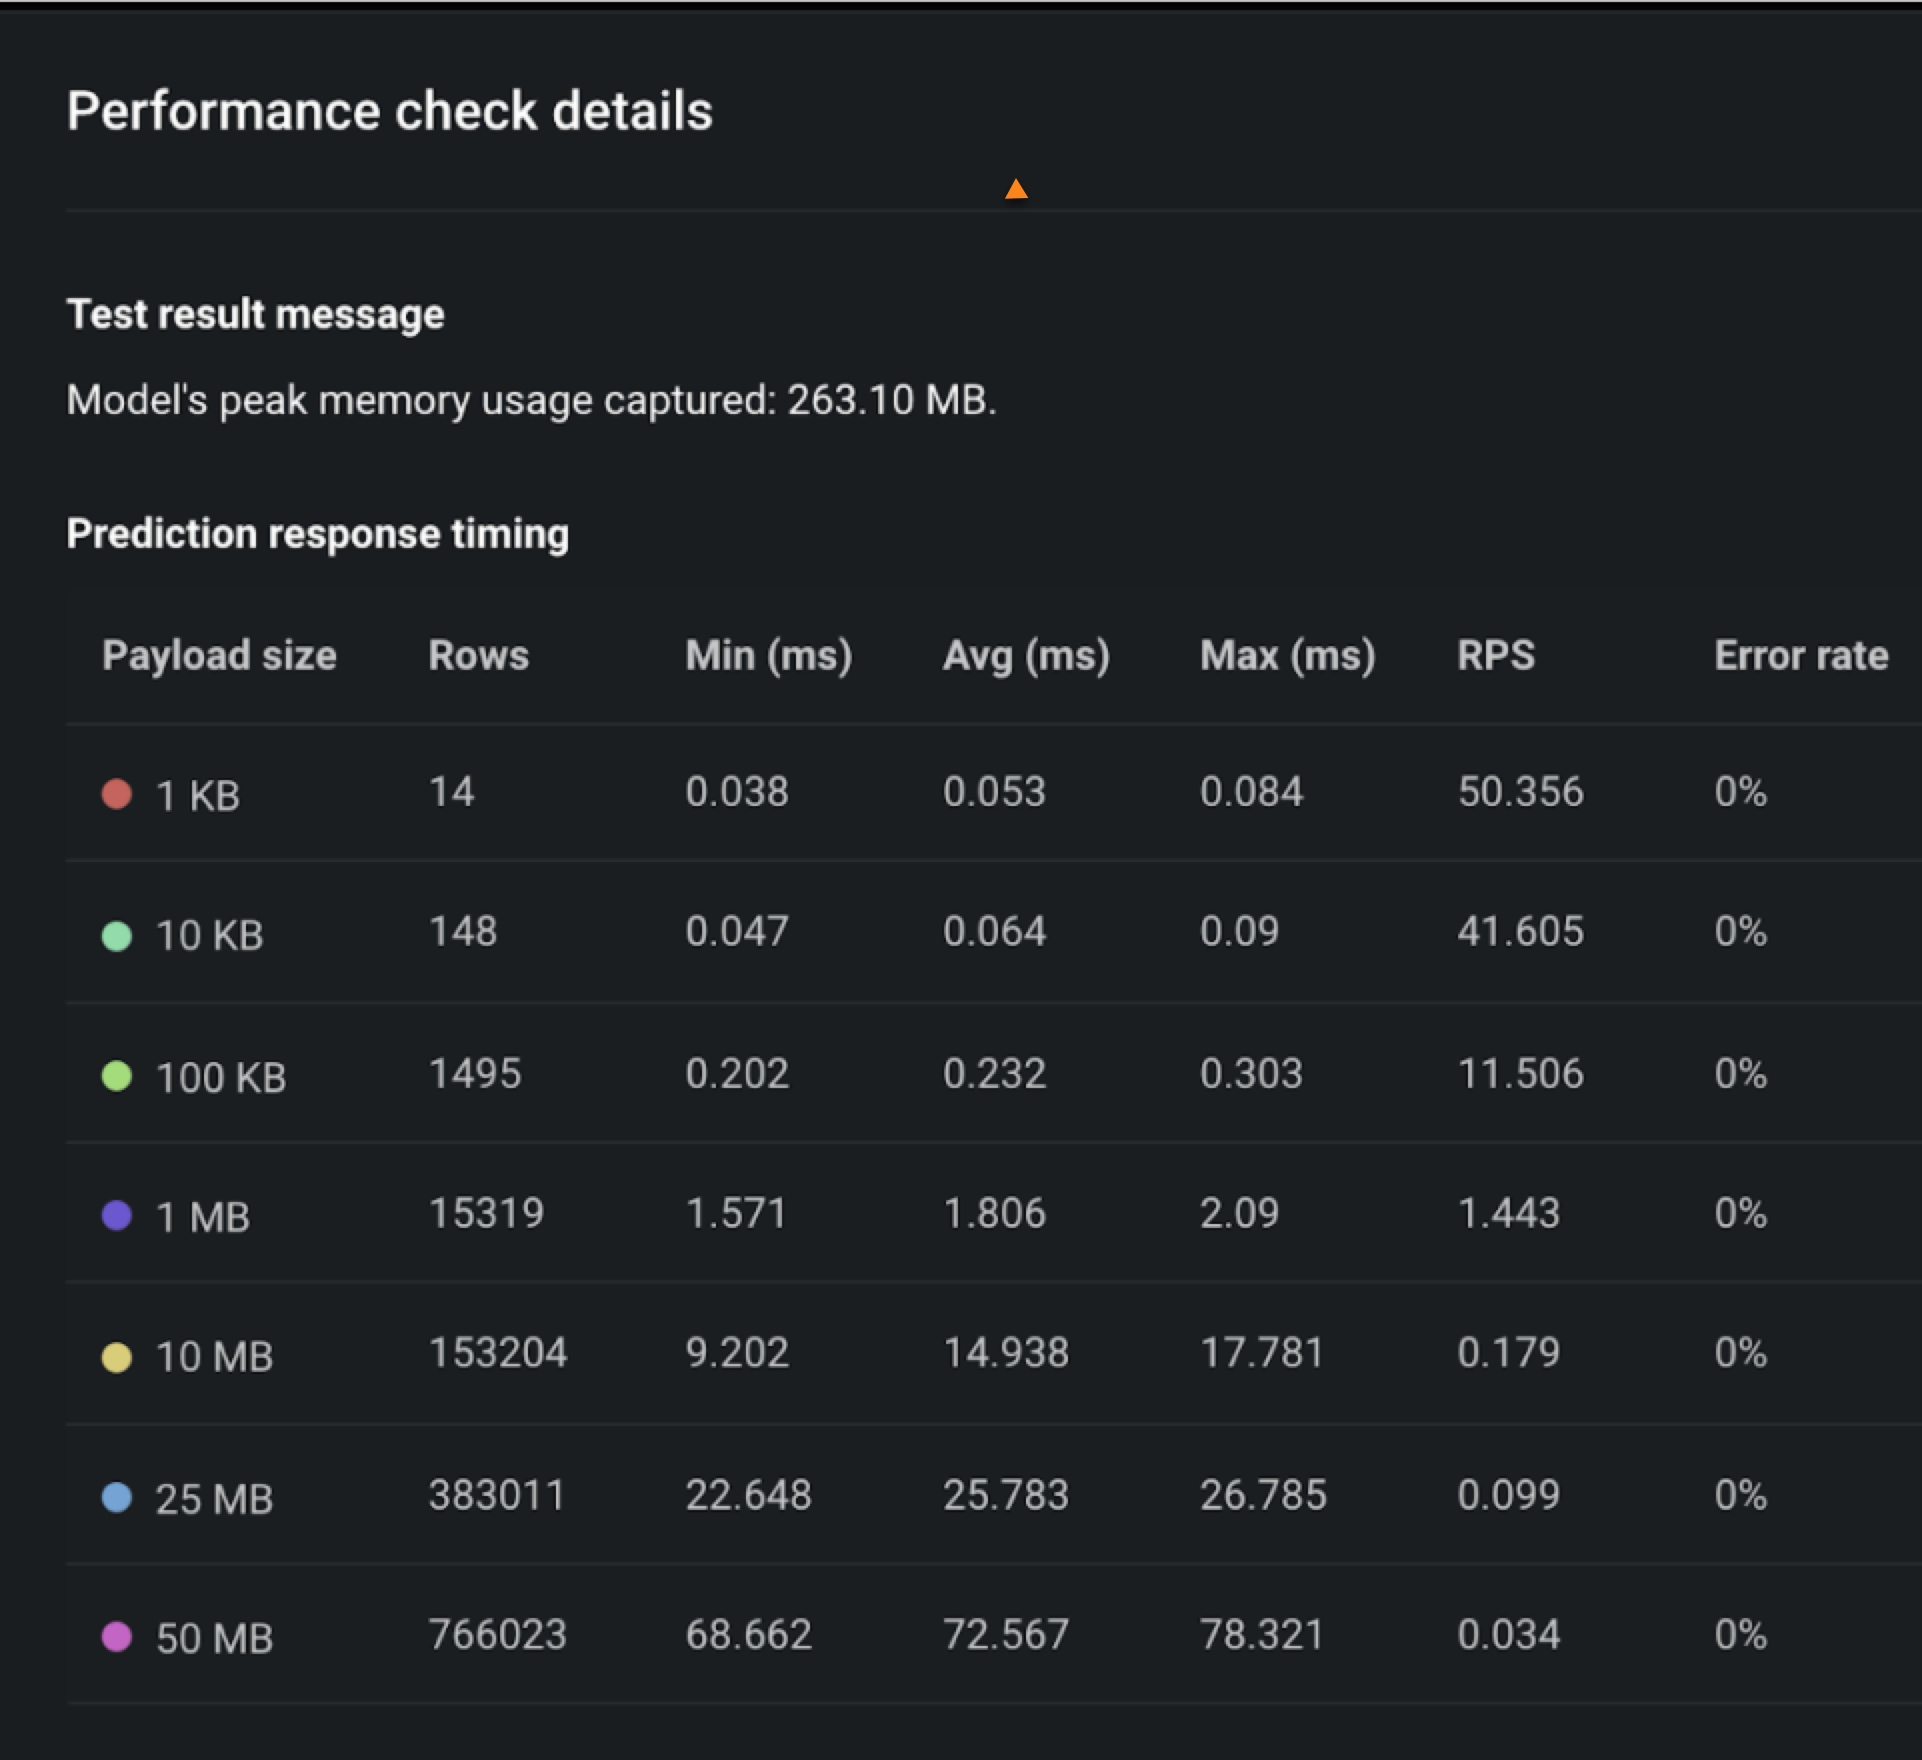Click the yellow dot beside 10 MB
Viewport: 1922px width, 1760px height.
pyautogui.click(x=117, y=1357)
